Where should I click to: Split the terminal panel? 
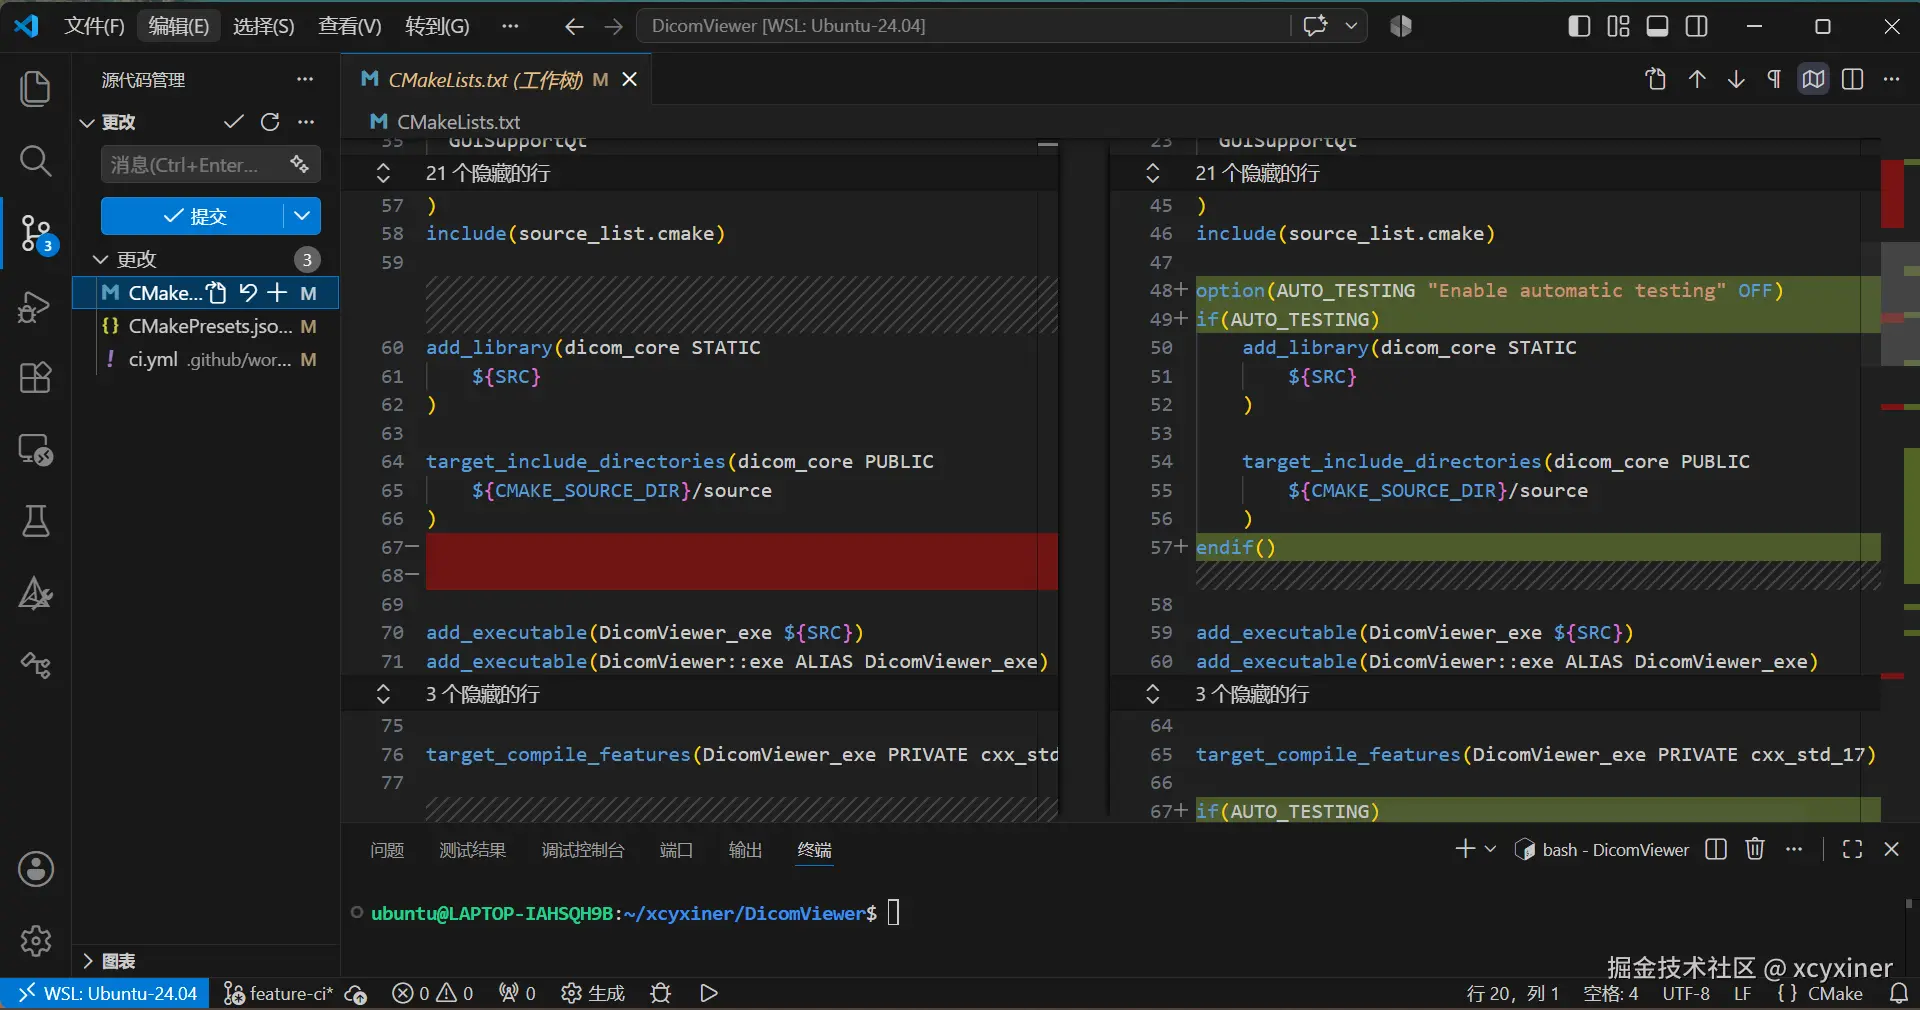[x=1716, y=849]
